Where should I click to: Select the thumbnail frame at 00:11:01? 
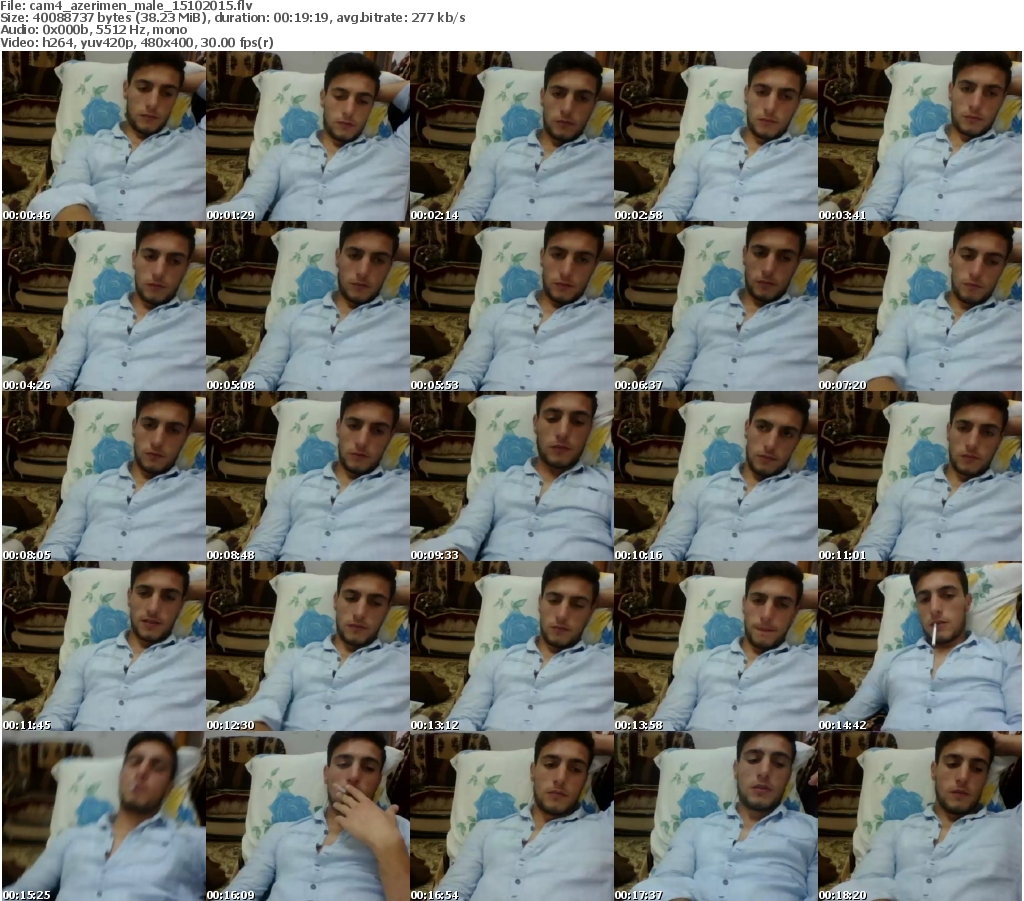(920, 476)
